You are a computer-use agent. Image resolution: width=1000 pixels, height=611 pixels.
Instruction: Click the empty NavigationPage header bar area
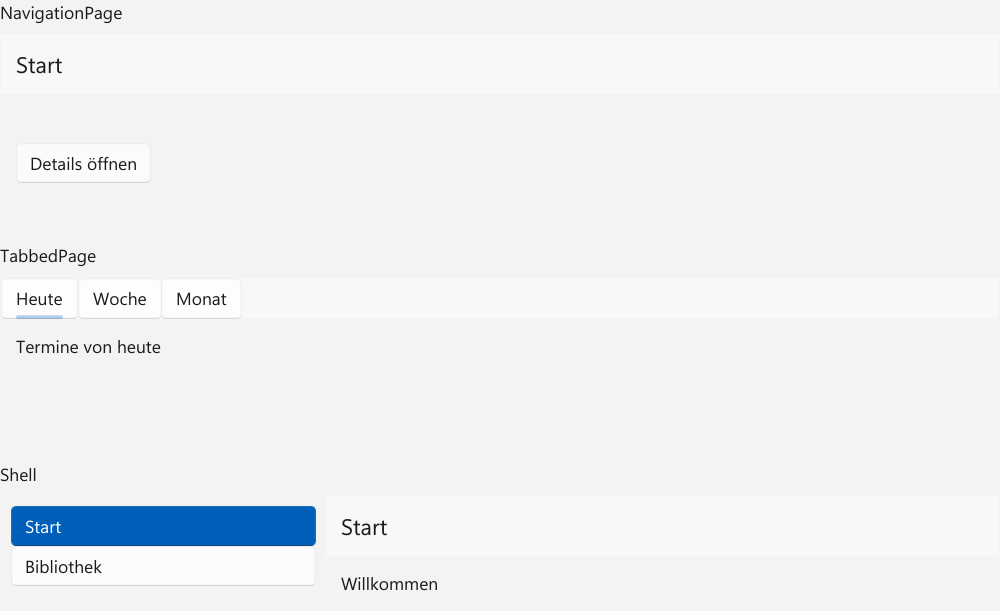pyautogui.click(x=529, y=64)
